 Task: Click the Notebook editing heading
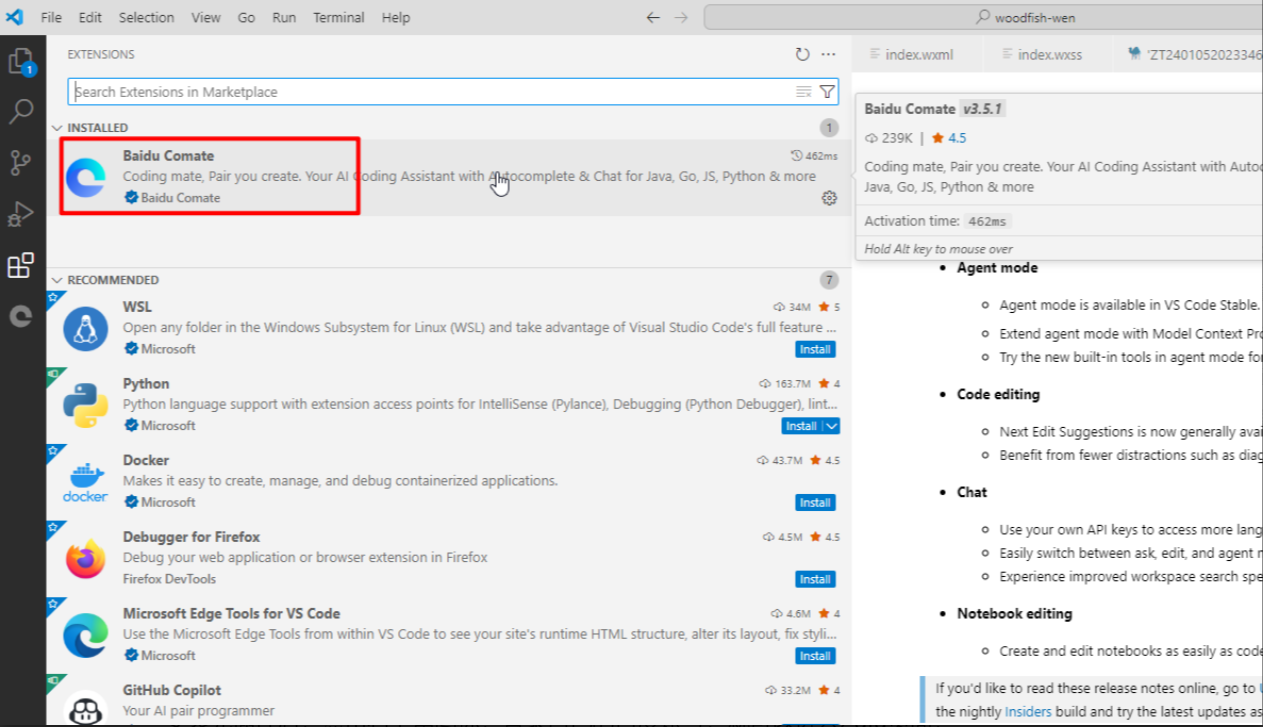click(1014, 613)
